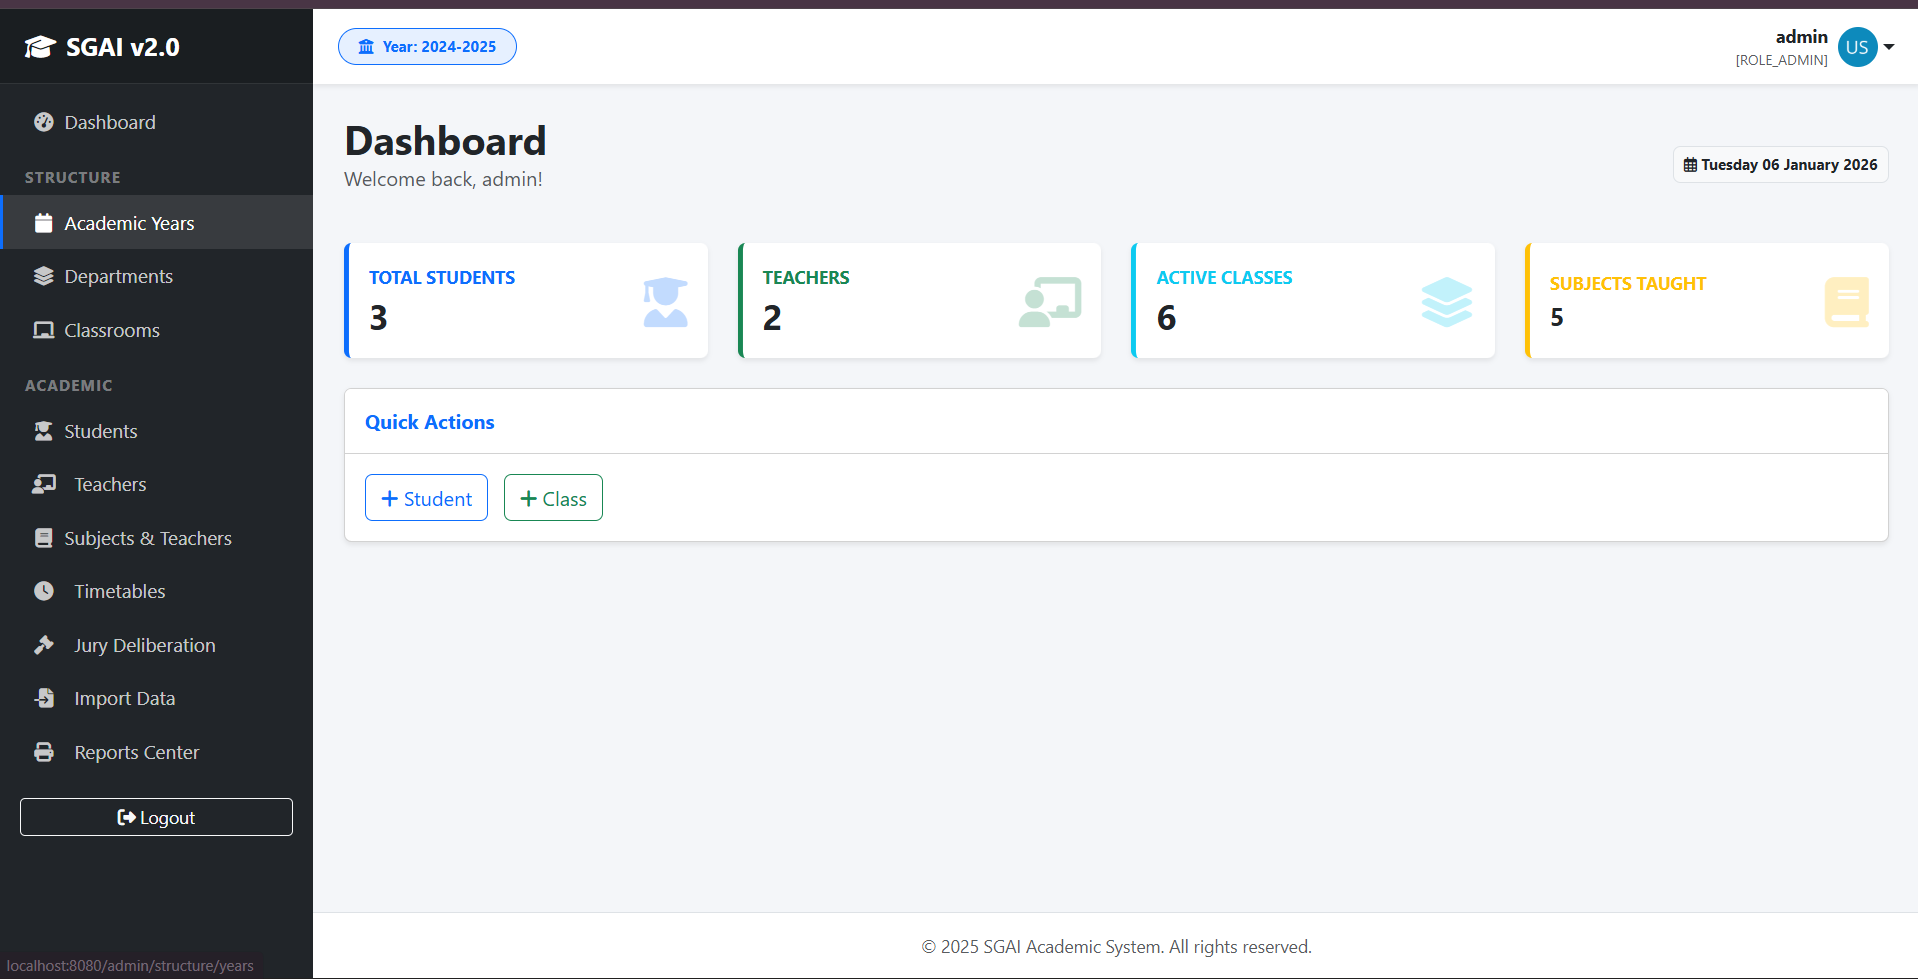Open Subjects & Teachers page
Screen dimensions: 1918x979
pos(156,538)
